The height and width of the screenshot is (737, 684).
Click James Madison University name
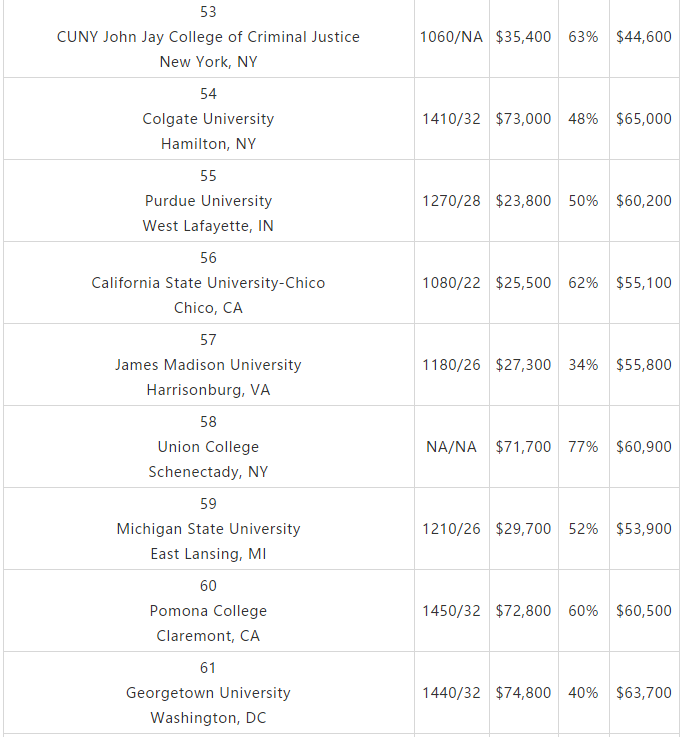(x=208, y=365)
